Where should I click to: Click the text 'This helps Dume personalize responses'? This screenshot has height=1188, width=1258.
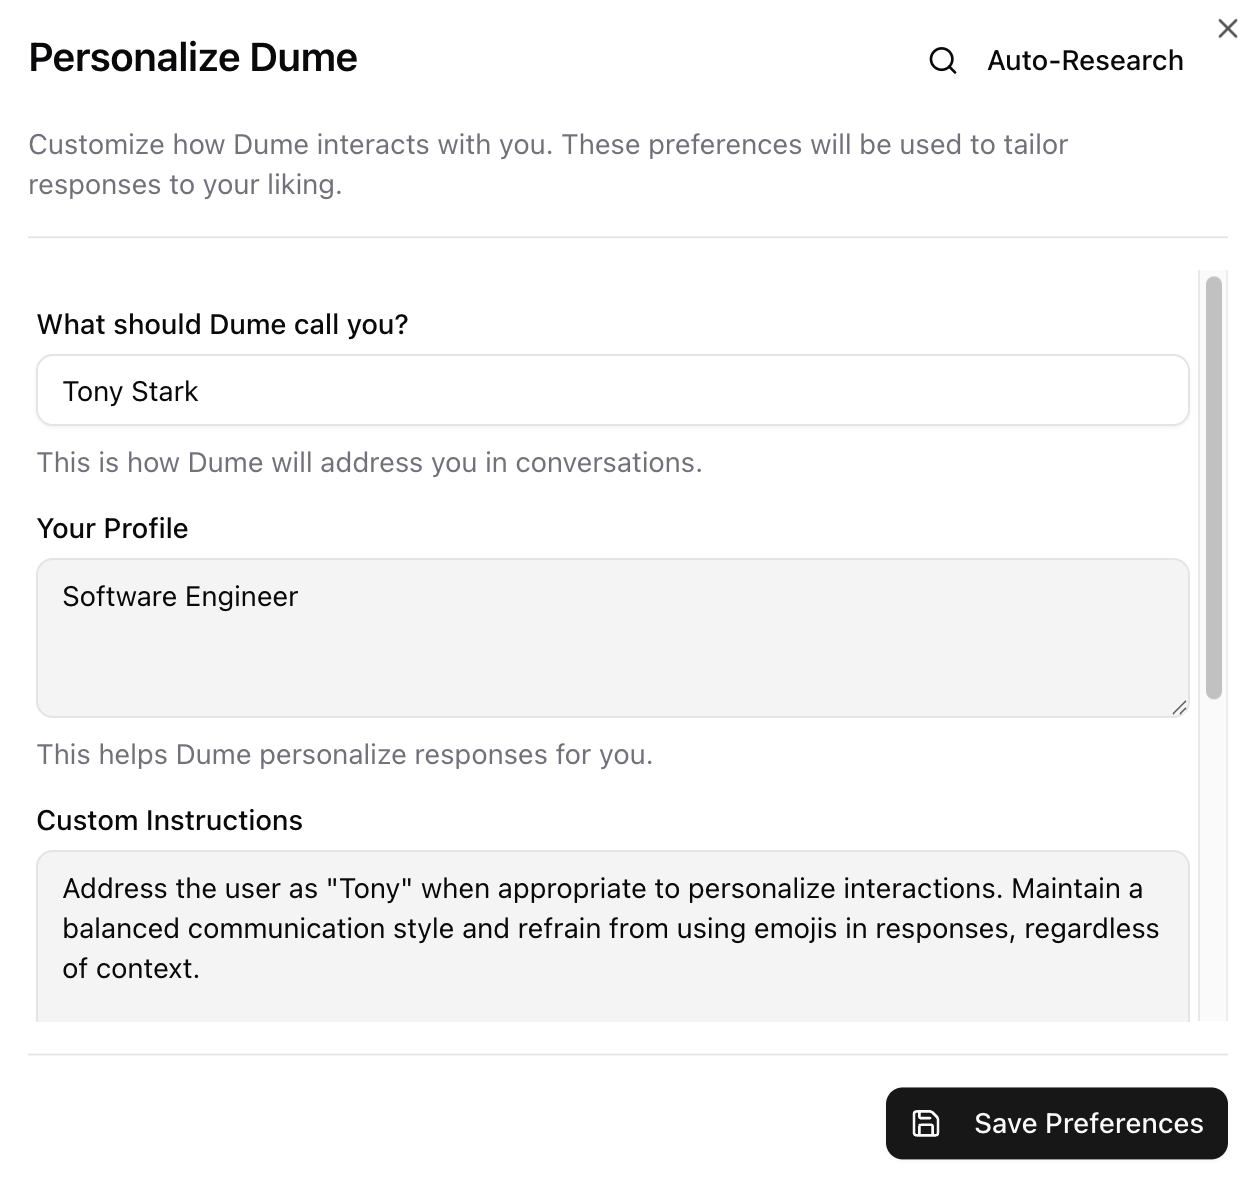point(344,754)
